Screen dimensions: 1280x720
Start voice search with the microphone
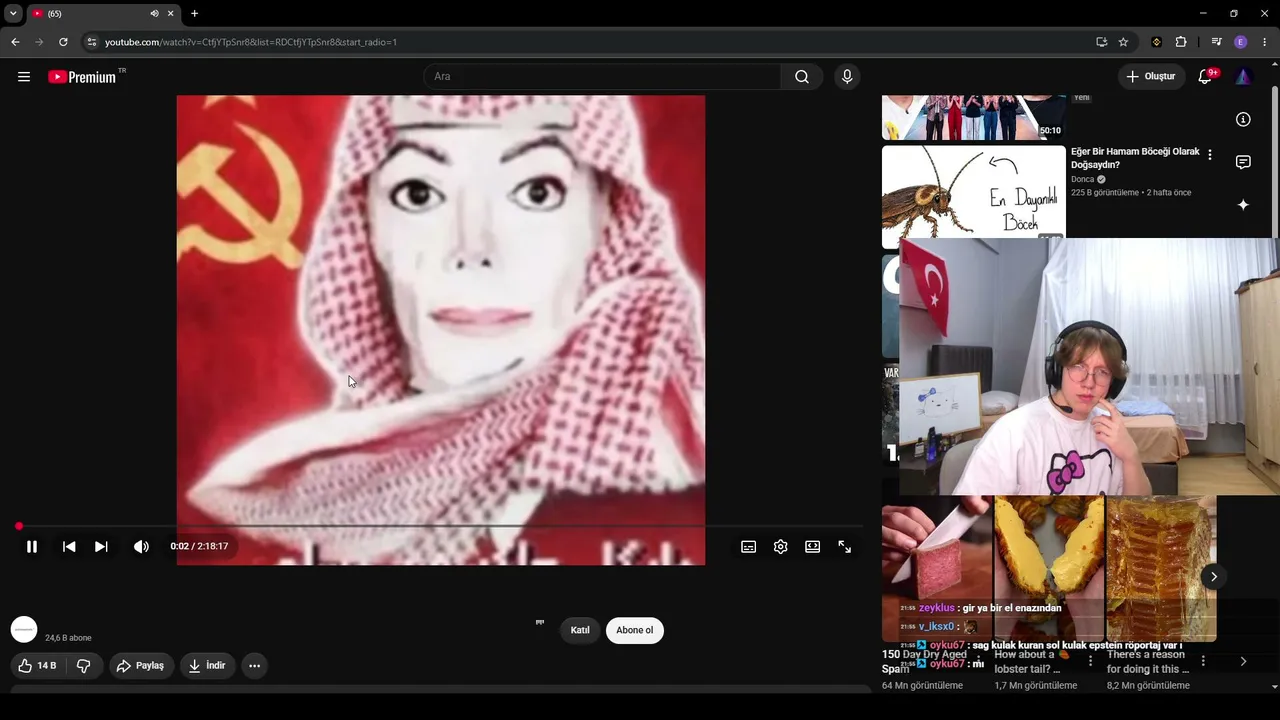coord(847,77)
